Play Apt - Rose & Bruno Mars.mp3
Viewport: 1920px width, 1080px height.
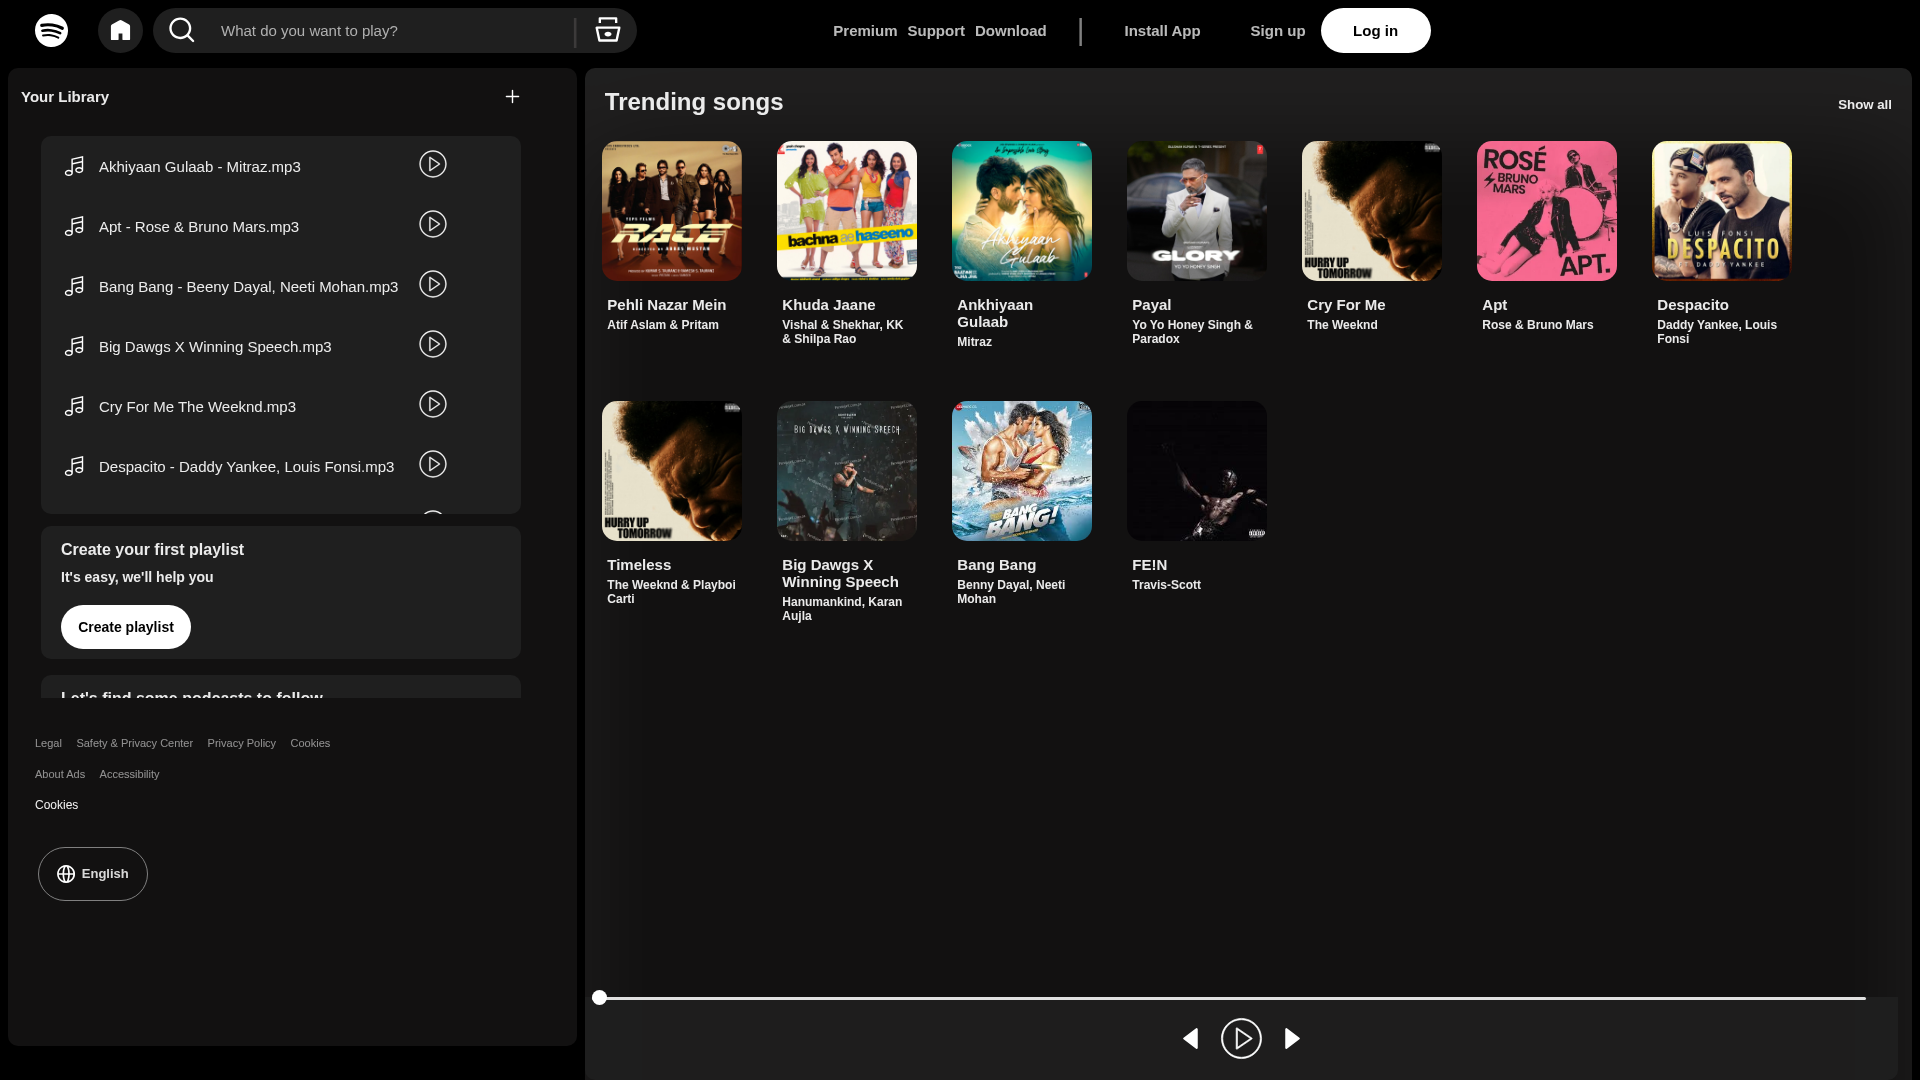tap(433, 224)
